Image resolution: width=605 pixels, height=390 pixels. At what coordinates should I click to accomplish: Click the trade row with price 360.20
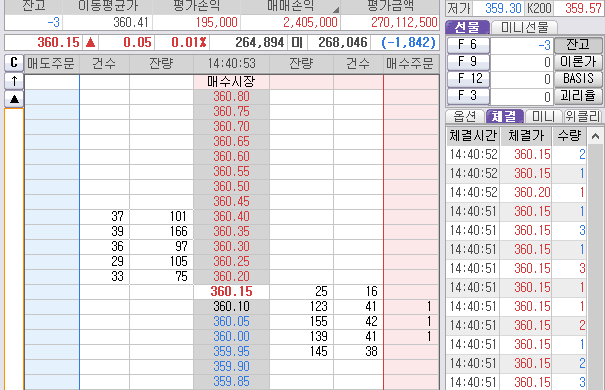[517, 192]
